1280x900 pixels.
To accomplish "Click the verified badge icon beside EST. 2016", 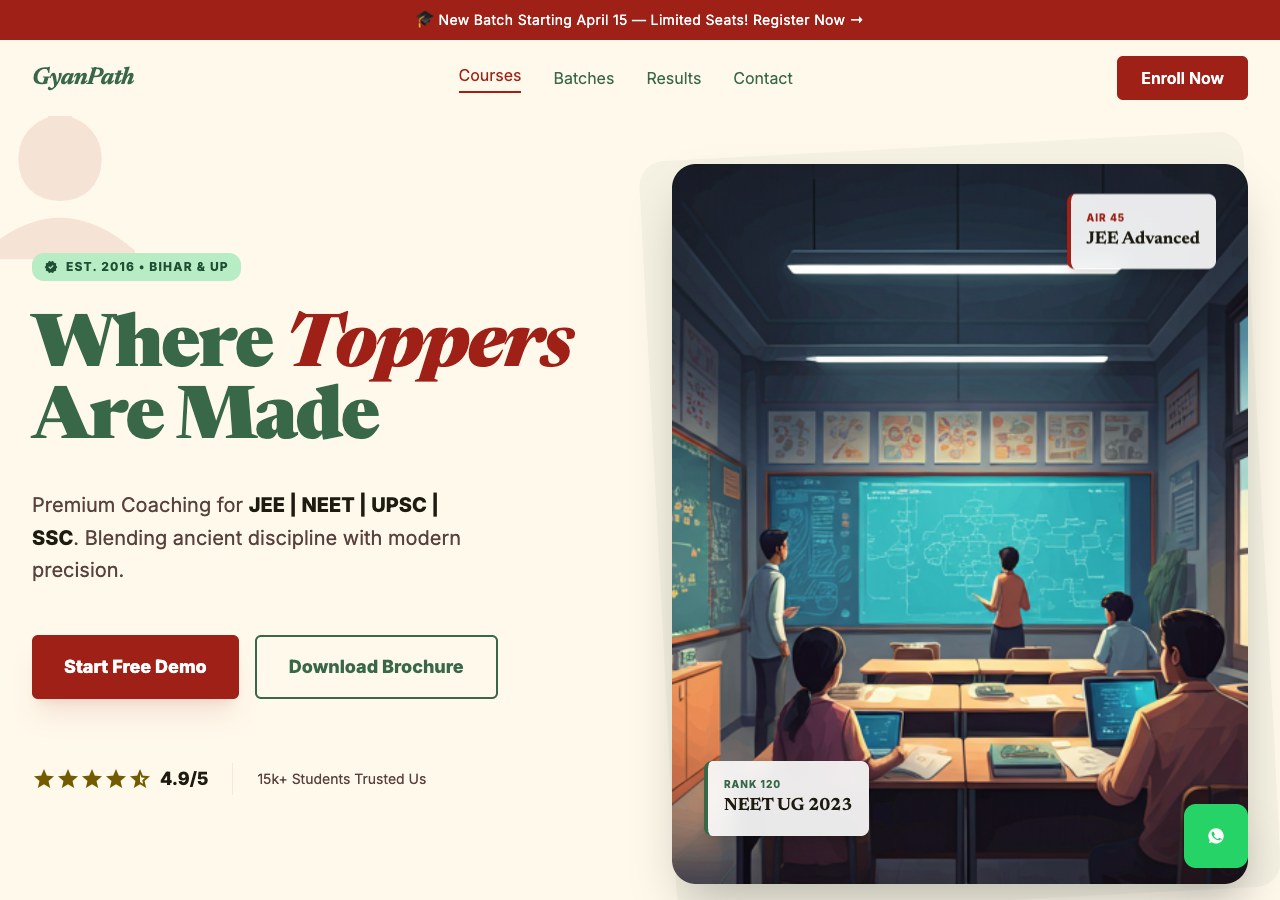I will (51, 267).
